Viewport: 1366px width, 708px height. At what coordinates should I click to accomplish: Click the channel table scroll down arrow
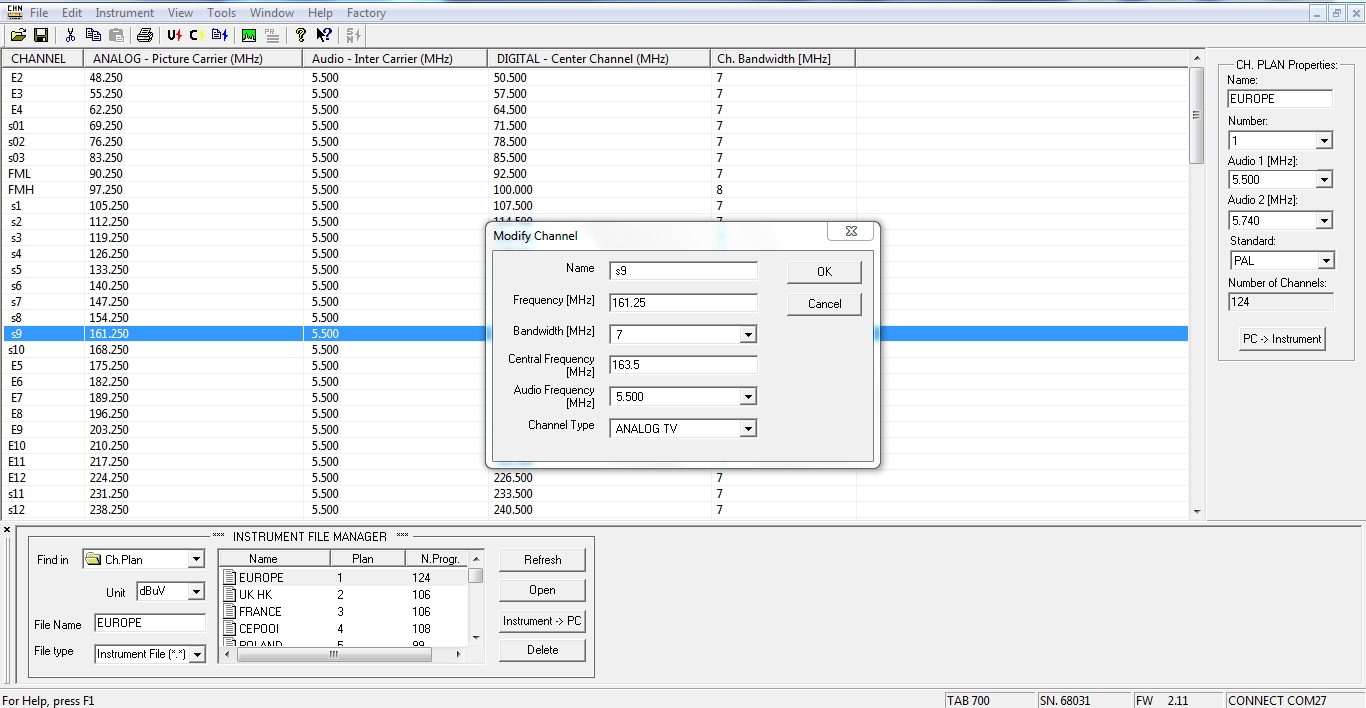tap(1196, 512)
